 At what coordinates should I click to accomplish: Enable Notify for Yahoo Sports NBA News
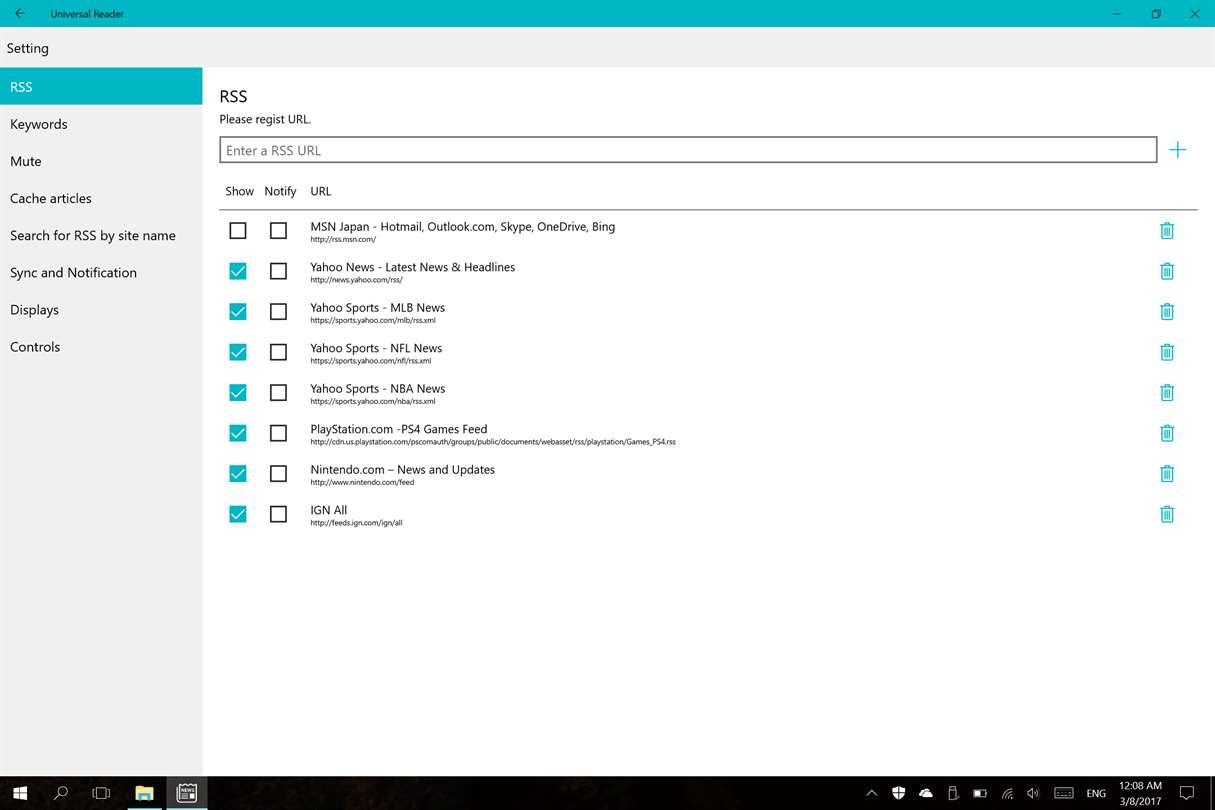(279, 392)
